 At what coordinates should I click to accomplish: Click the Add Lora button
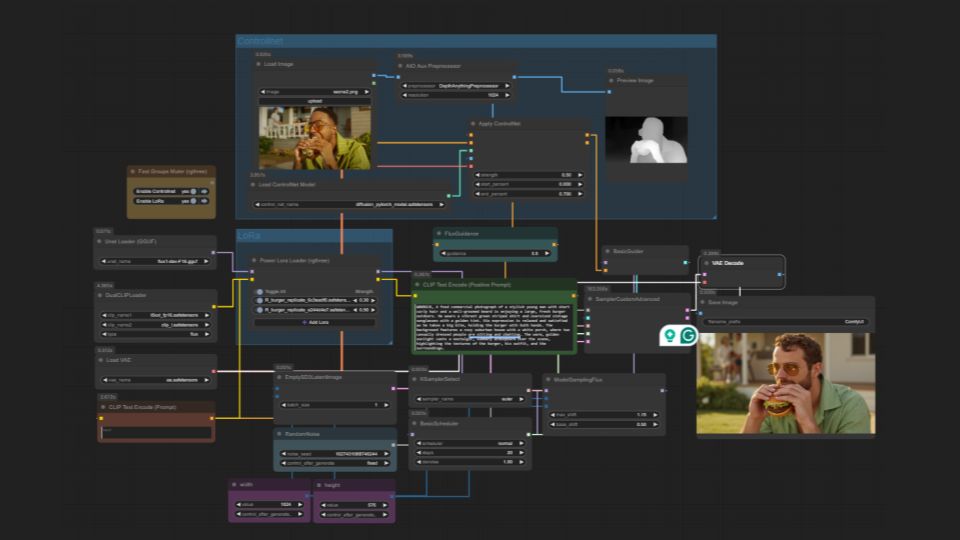(x=314, y=322)
